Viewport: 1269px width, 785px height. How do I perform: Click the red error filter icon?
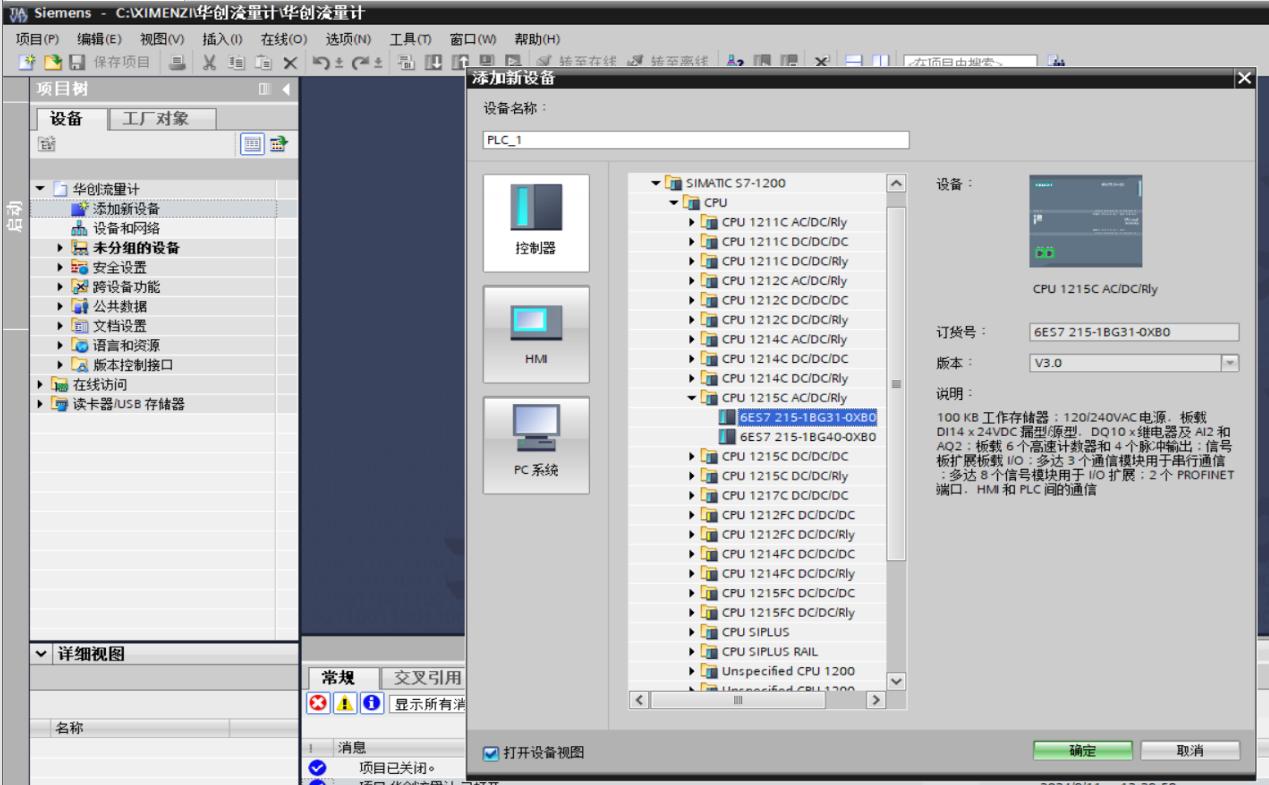(316, 702)
